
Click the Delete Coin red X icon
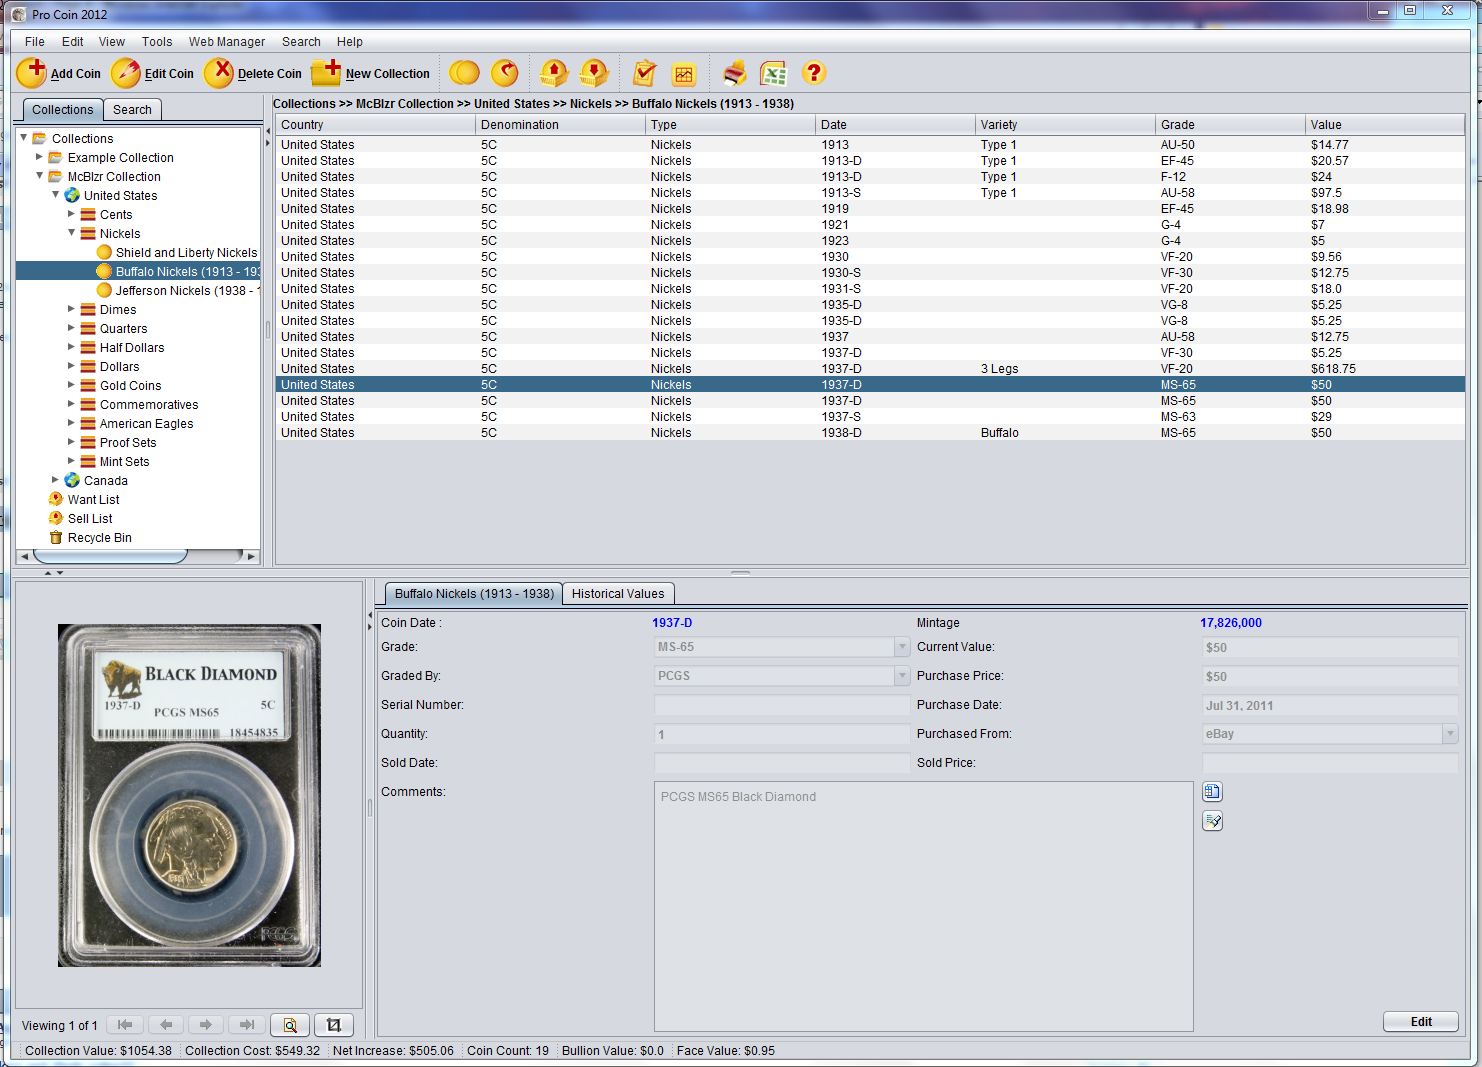(219, 73)
